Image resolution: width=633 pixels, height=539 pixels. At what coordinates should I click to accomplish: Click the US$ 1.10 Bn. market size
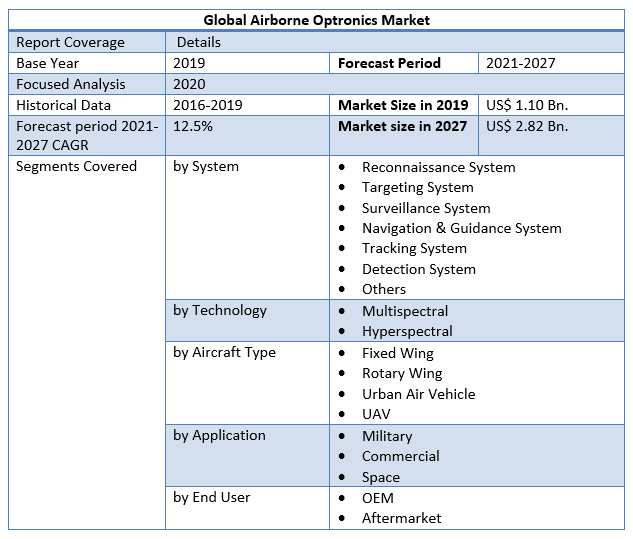(x=526, y=105)
